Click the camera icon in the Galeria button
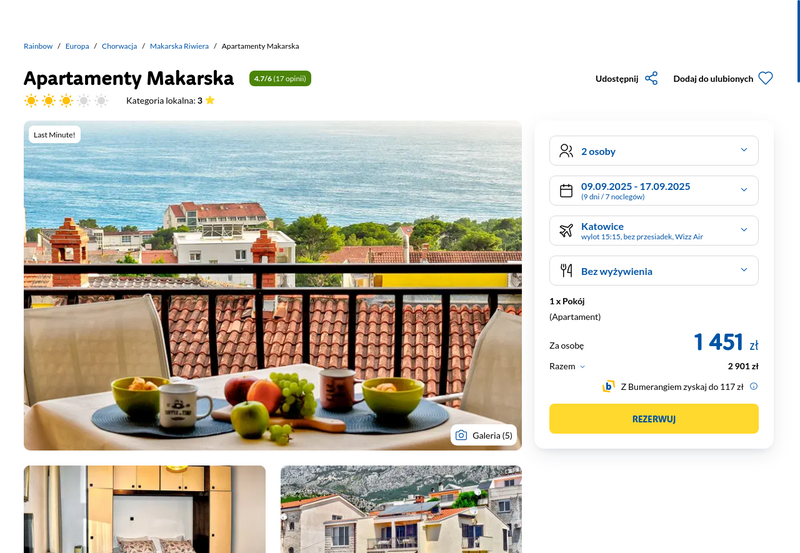Image resolution: width=800 pixels, height=553 pixels. (x=461, y=435)
